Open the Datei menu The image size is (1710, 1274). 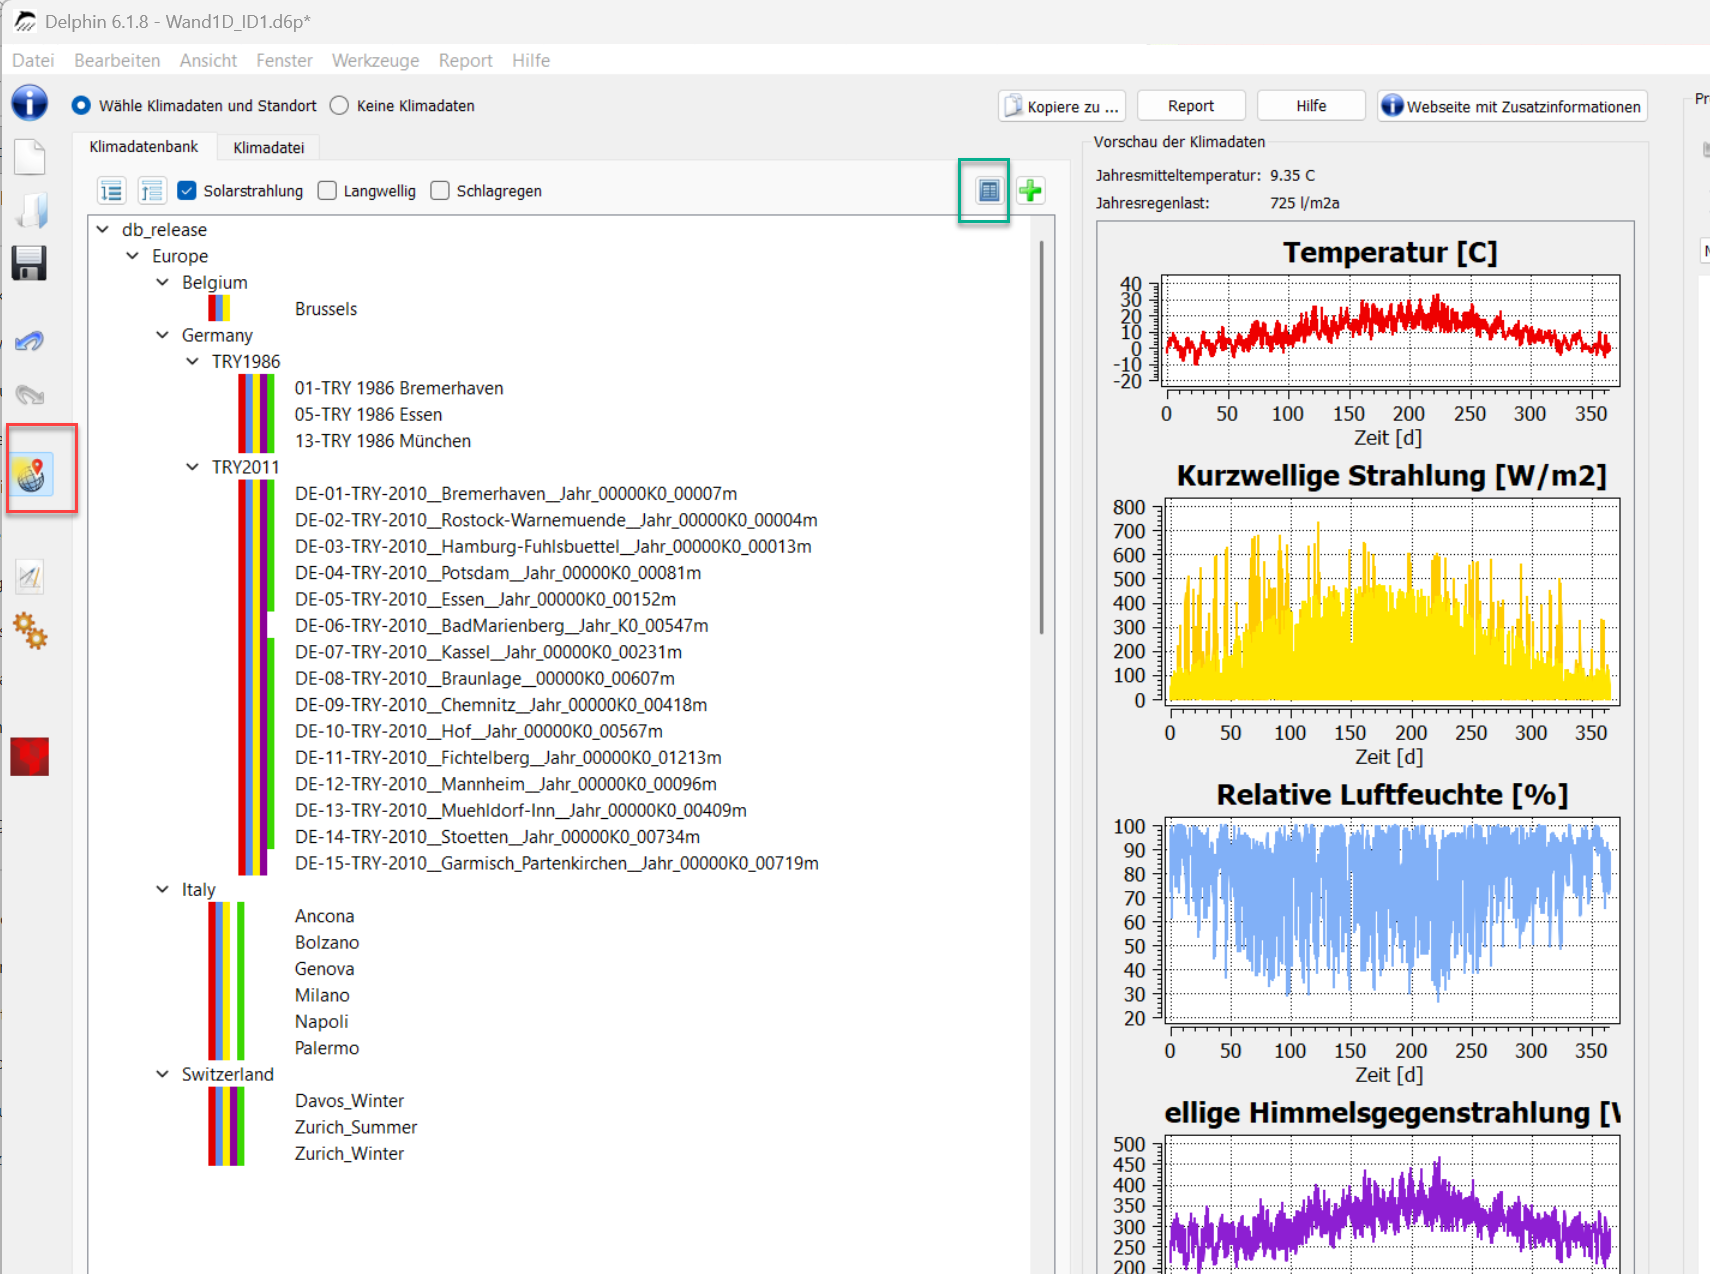pos(33,60)
